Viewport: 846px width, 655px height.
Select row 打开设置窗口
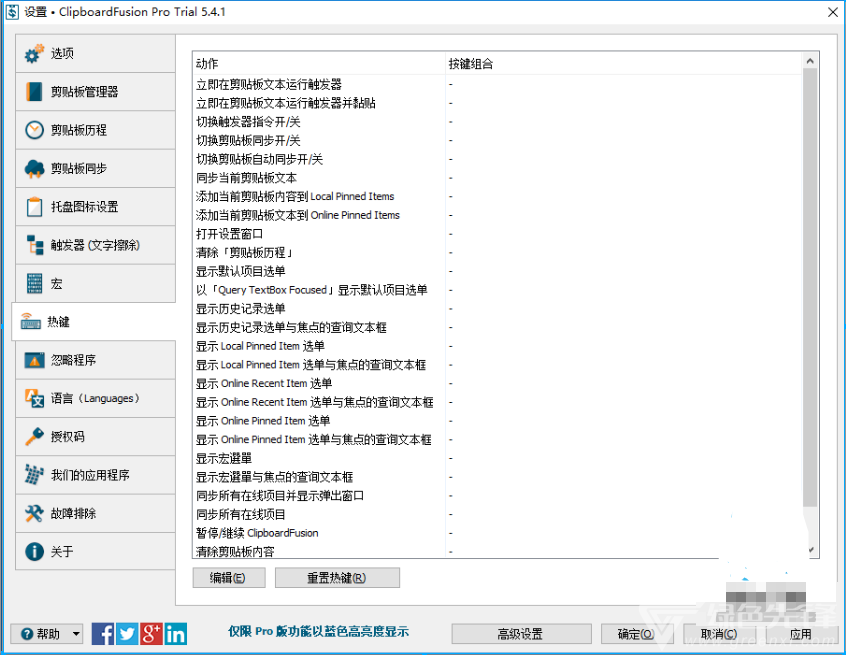click(497, 234)
